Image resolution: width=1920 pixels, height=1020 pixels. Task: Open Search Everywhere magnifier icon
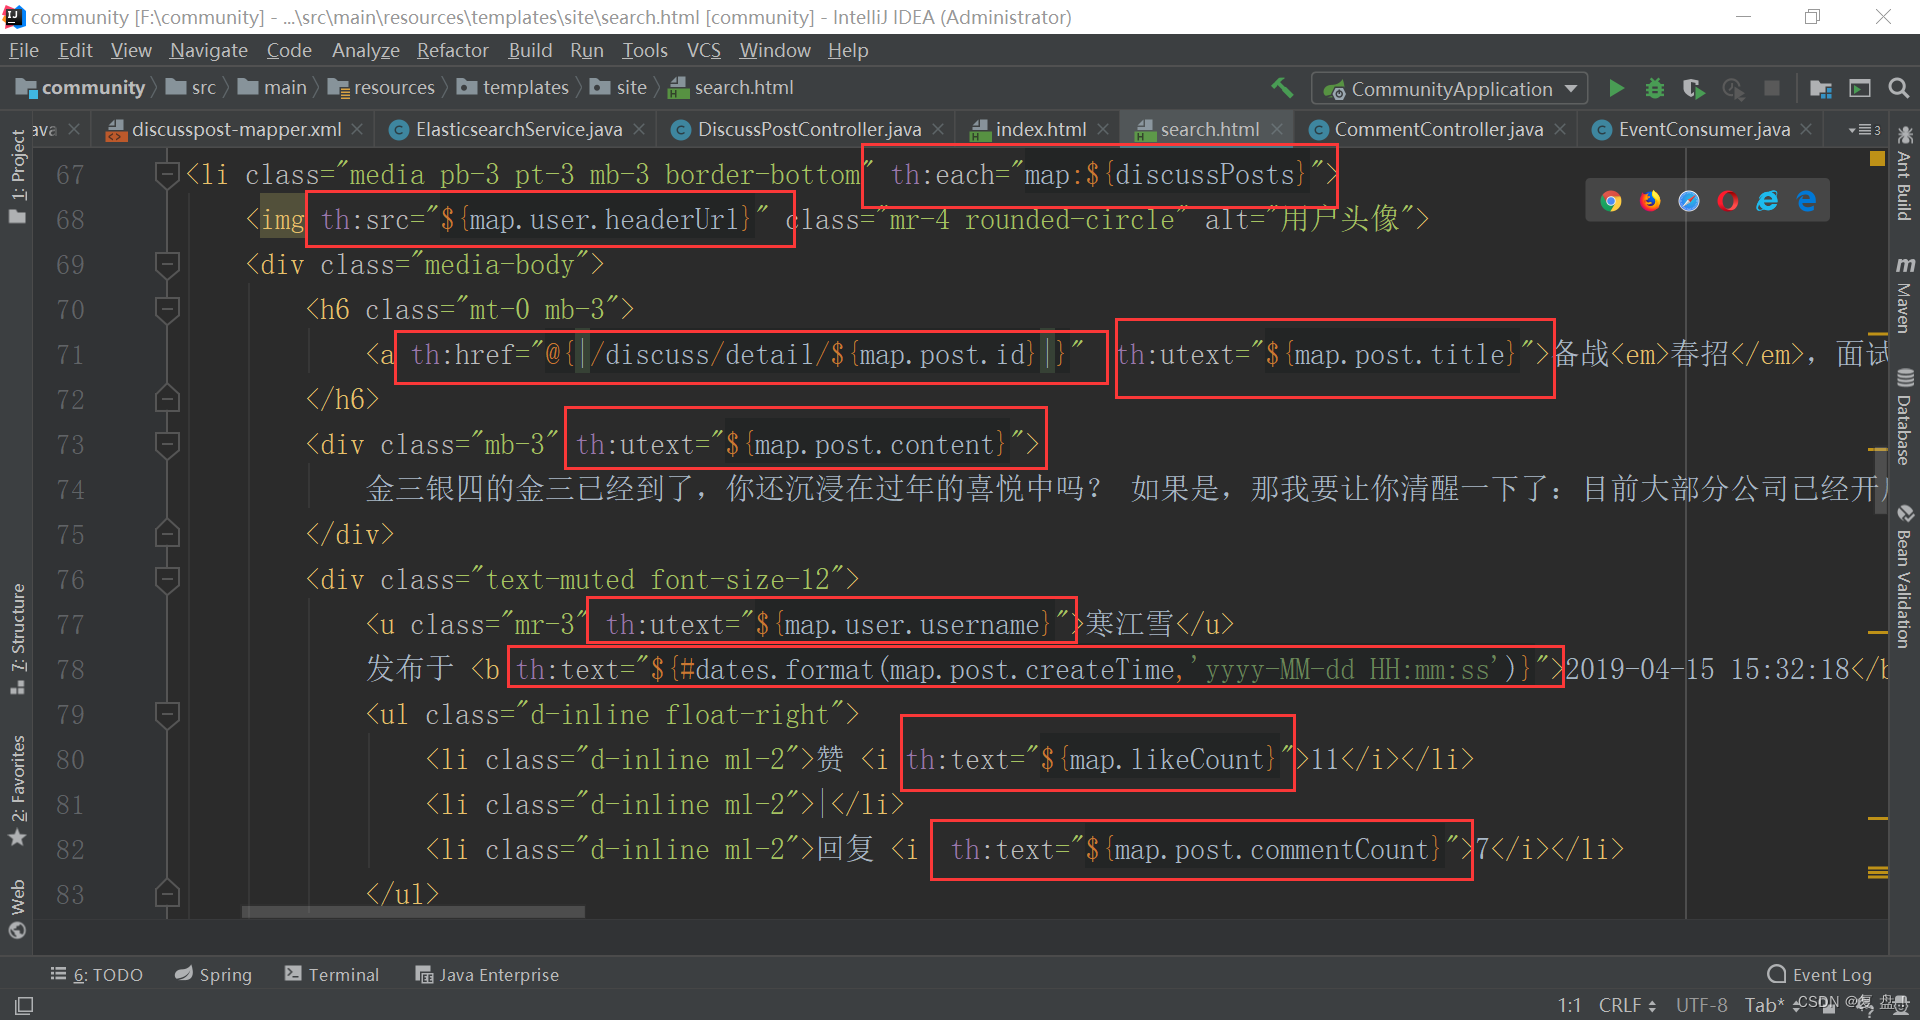[x=1898, y=88]
